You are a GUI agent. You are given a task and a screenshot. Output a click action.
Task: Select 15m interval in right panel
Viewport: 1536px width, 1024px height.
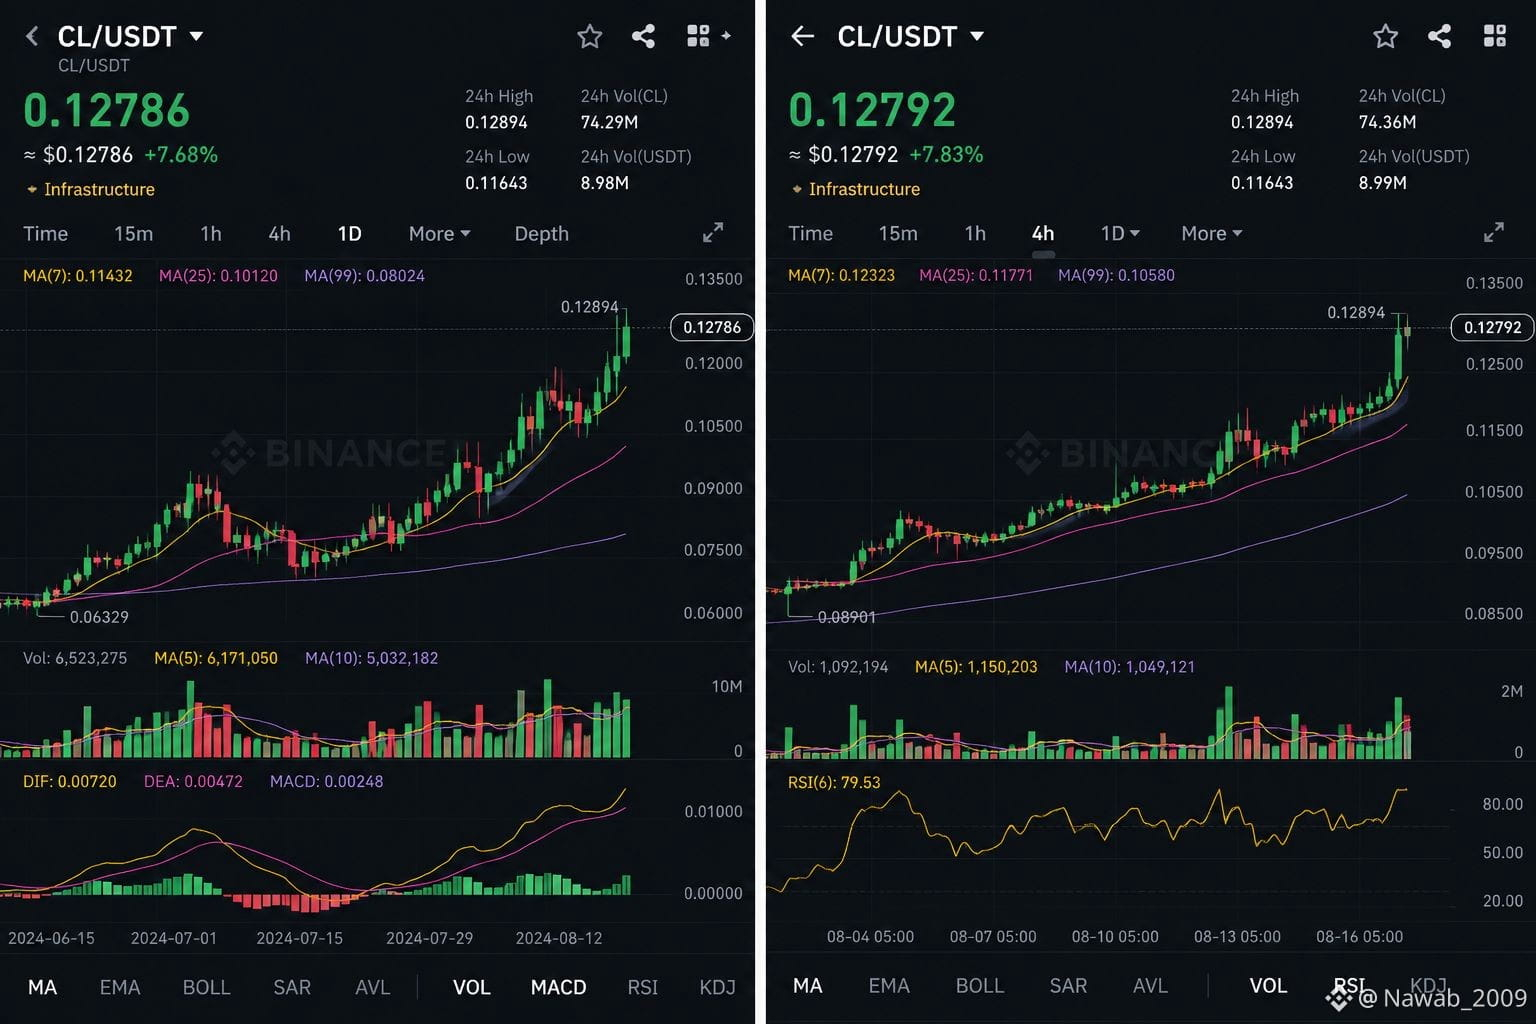tap(898, 233)
